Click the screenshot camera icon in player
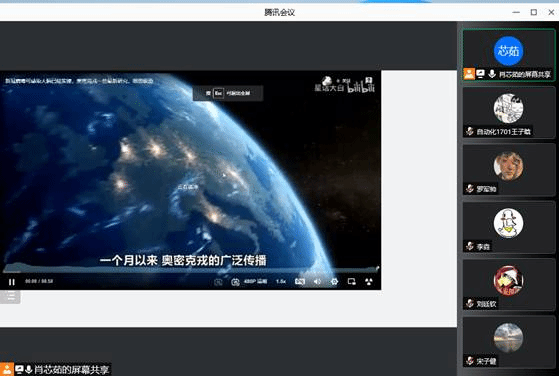Image resolution: width=559 pixels, height=376 pixels. tap(235, 282)
